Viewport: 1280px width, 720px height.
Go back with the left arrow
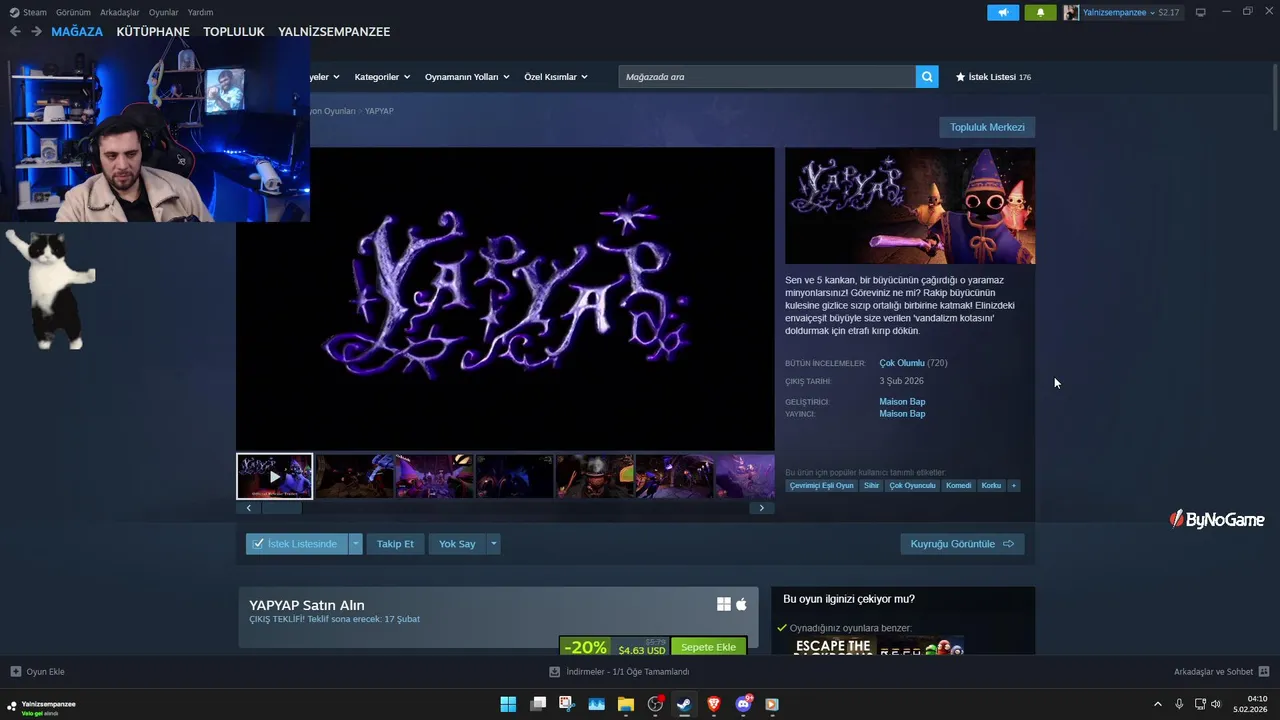click(15, 32)
